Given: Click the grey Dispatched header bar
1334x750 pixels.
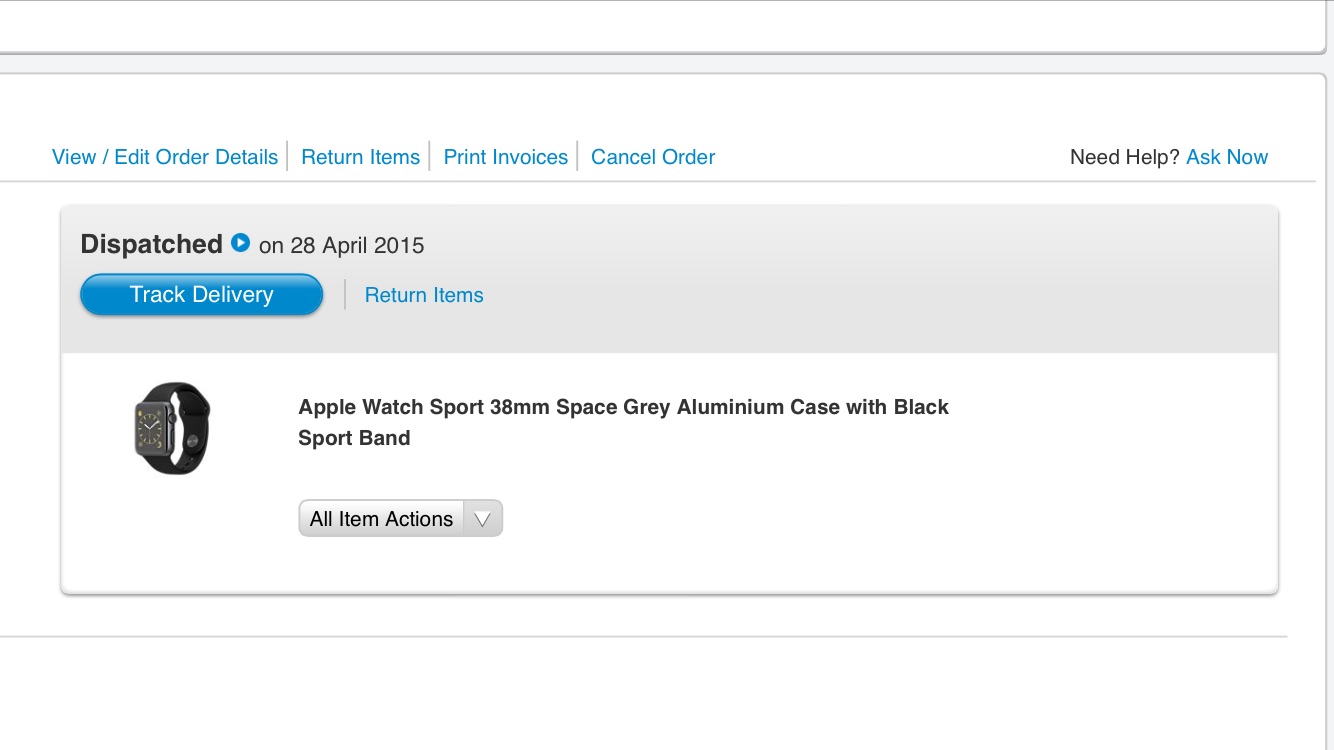Looking at the screenshot, I should pos(669,279).
